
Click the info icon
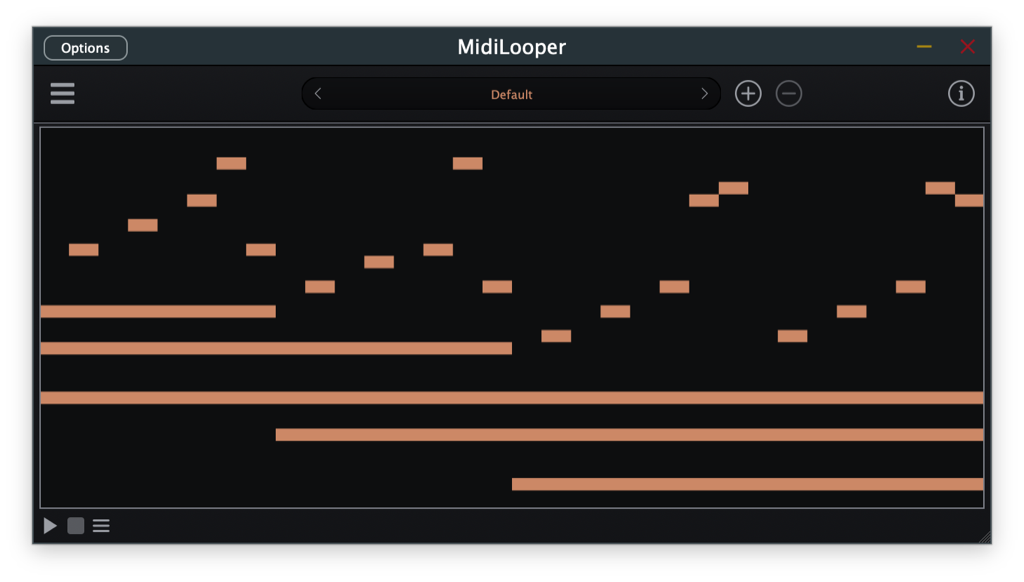[x=962, y=93]
